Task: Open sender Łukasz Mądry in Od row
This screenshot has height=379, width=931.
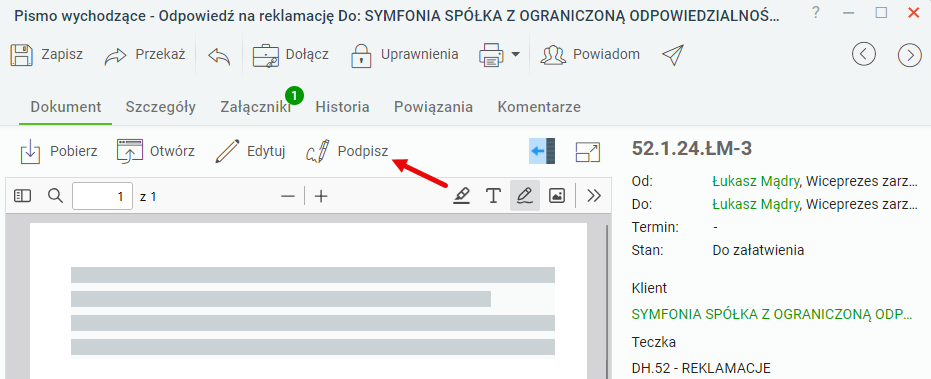Action: (x=755, y=181)
